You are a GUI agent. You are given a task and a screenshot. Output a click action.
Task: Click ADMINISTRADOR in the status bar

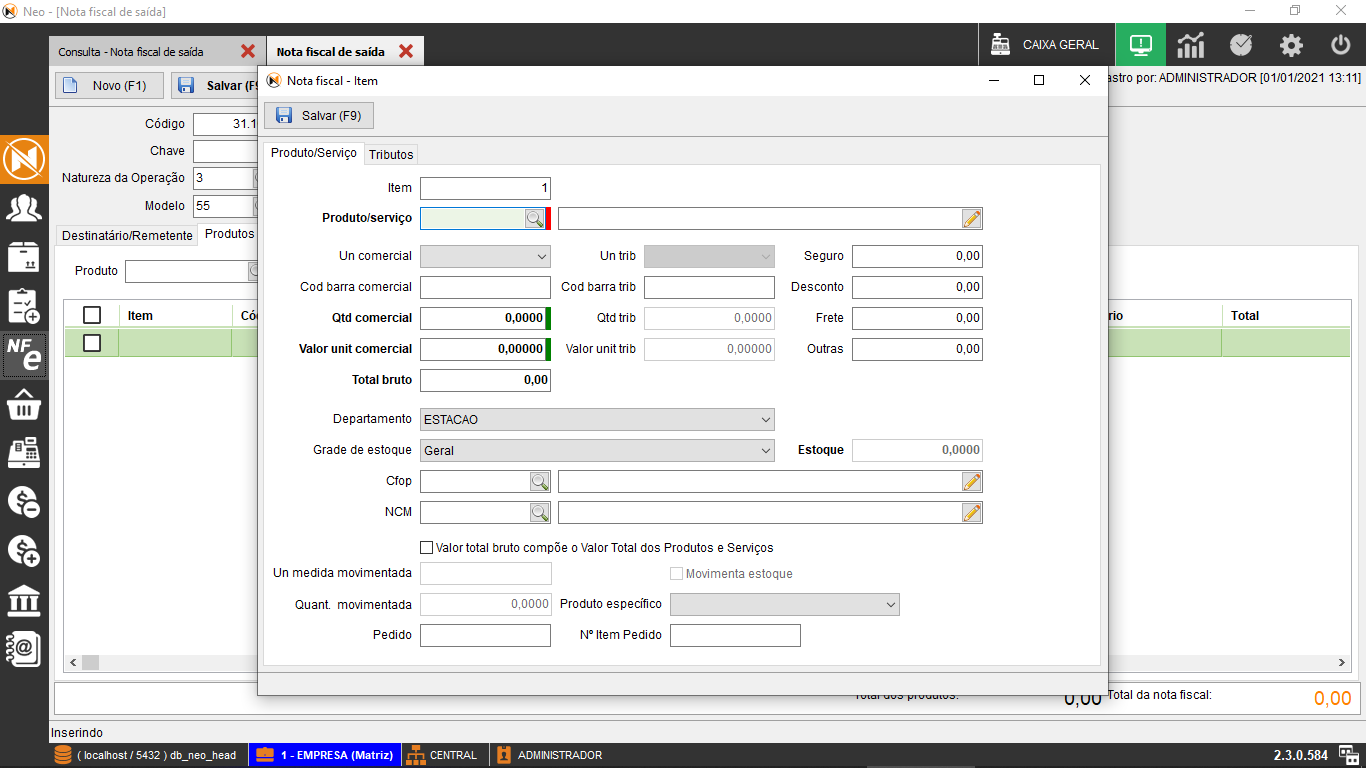(x=550, y=755)
